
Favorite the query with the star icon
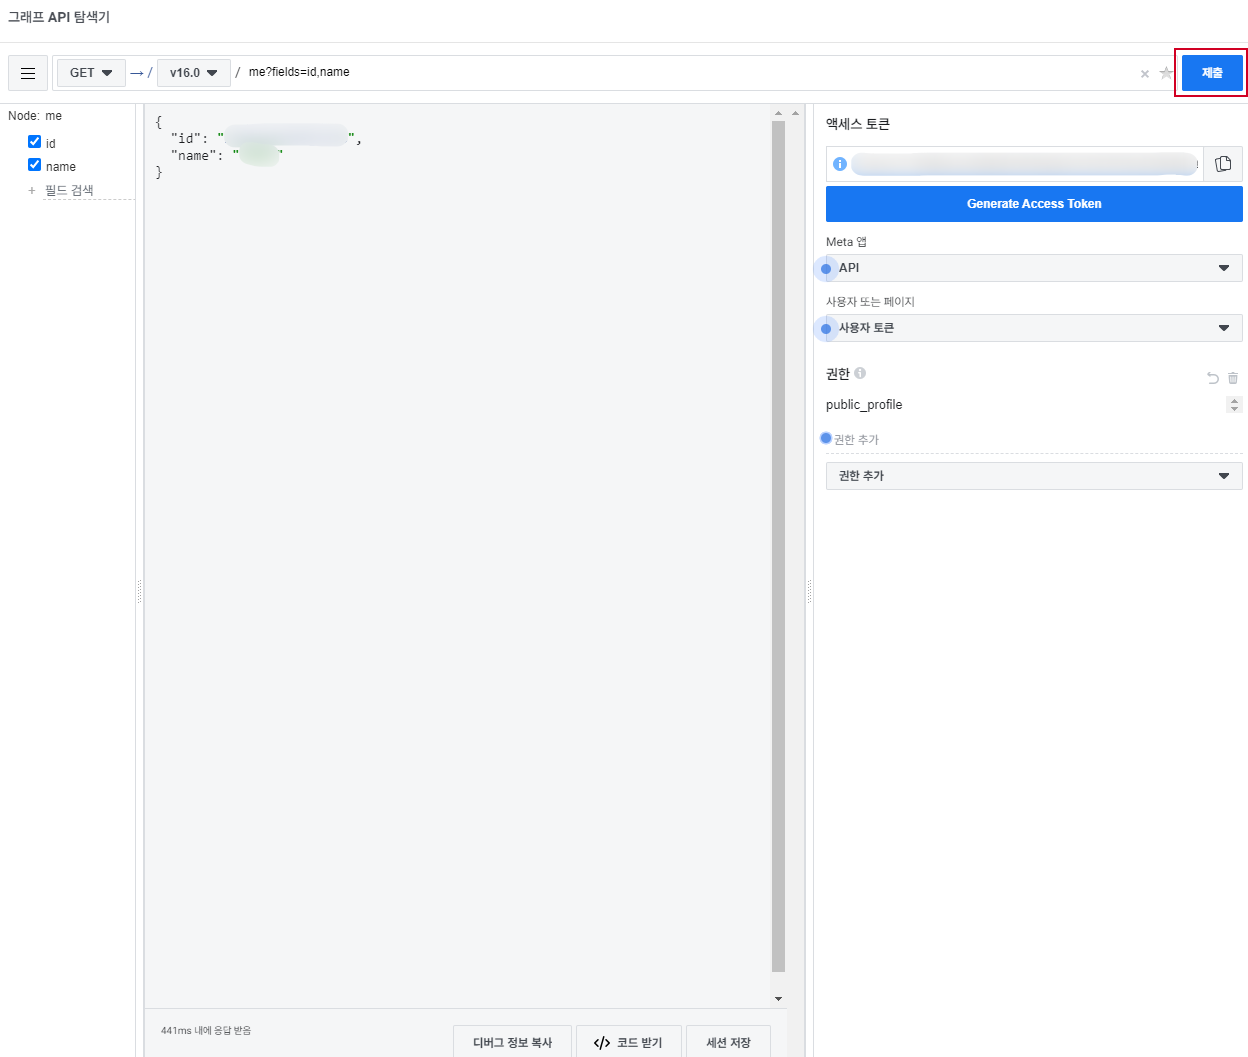(x=1166, y=73)
